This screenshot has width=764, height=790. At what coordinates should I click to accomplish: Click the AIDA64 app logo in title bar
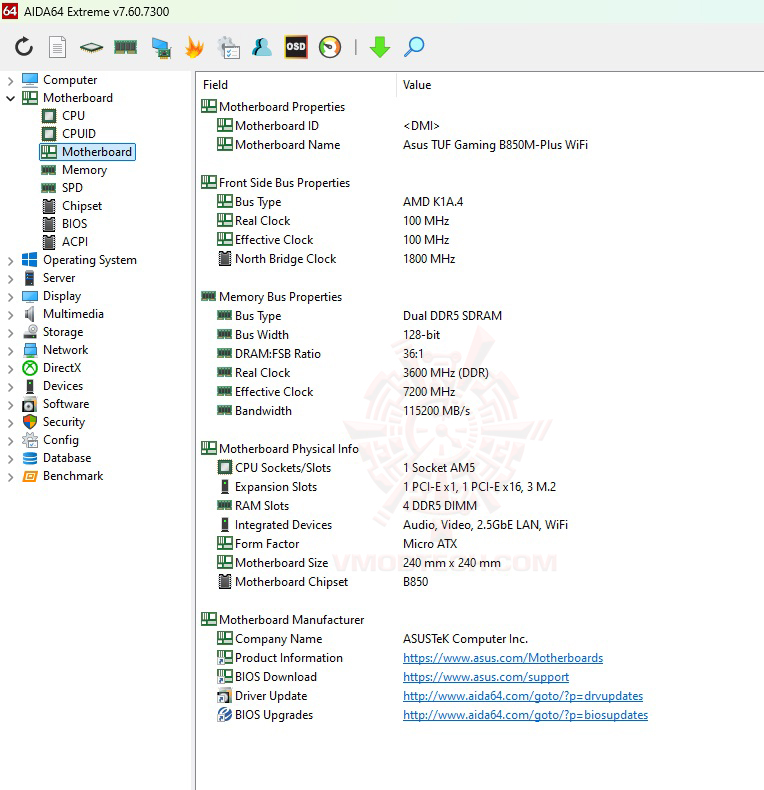(10, 11)
